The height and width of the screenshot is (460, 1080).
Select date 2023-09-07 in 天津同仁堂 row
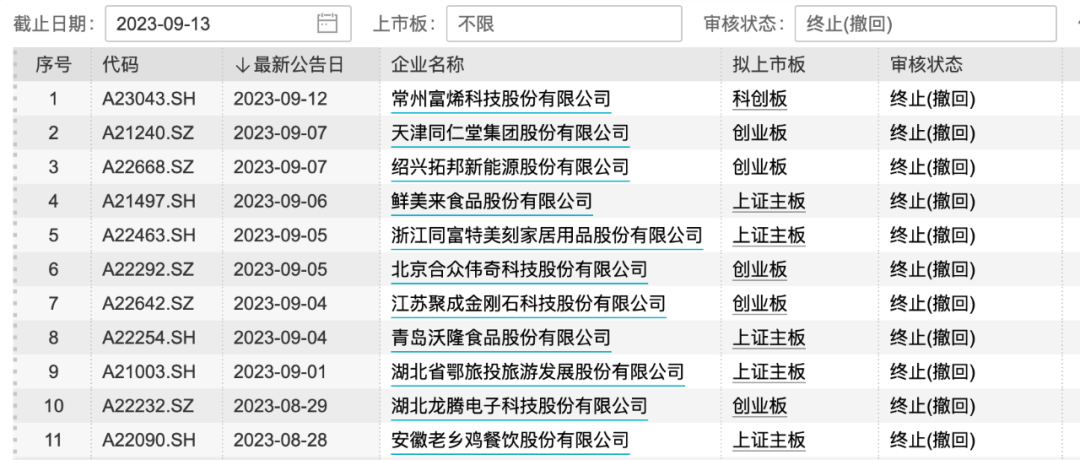tap(280, 133)
